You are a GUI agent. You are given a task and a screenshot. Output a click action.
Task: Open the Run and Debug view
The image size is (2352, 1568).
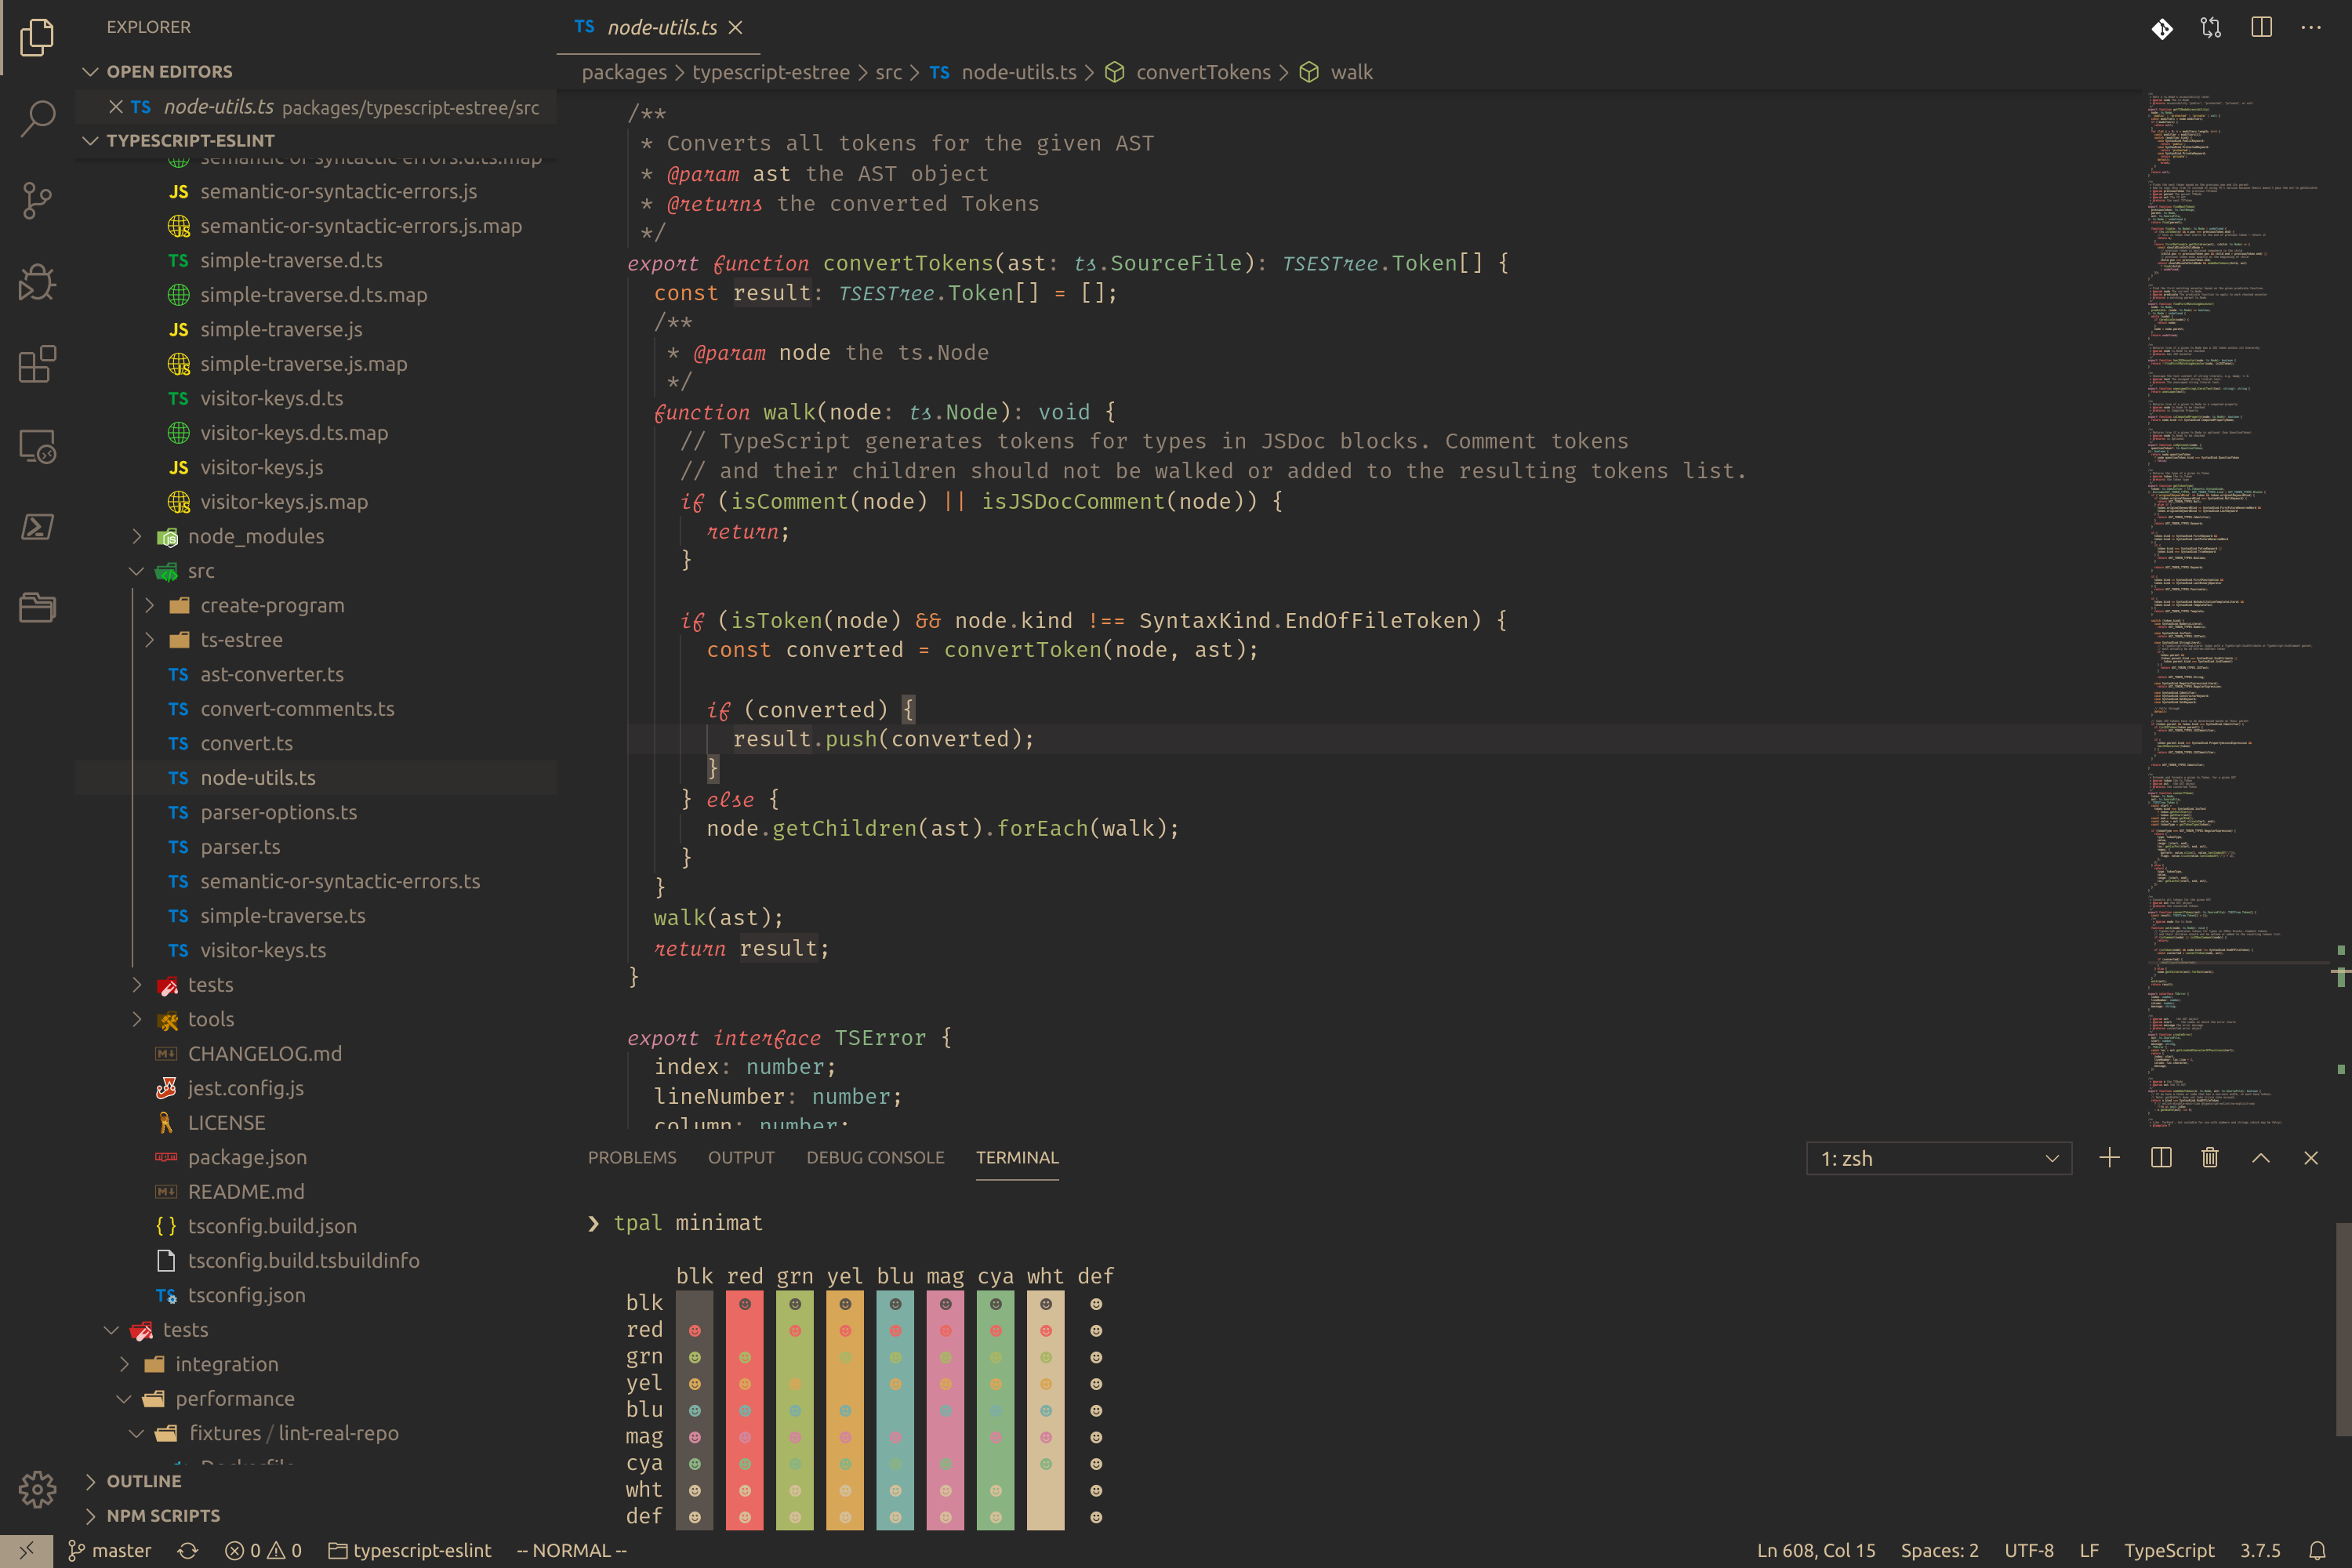coord(37,282)
